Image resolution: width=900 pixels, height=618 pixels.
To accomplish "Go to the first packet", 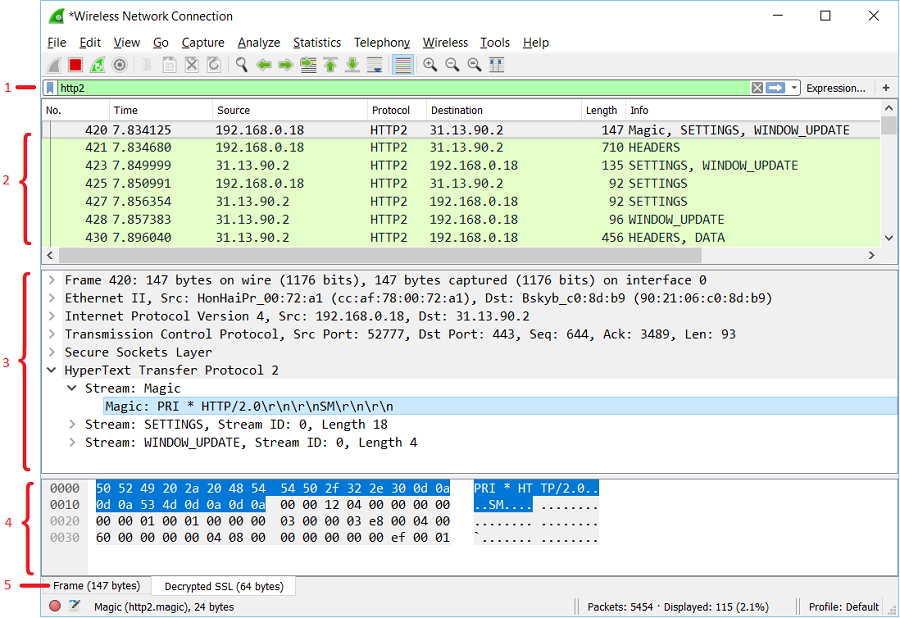I will (x=331, y=64).
